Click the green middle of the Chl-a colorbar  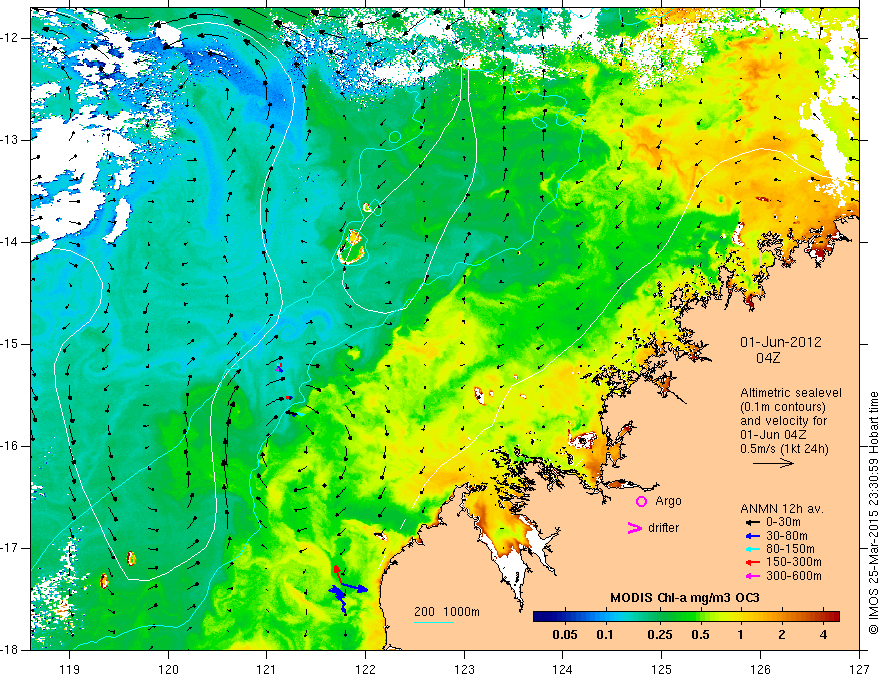pos(688,616)
